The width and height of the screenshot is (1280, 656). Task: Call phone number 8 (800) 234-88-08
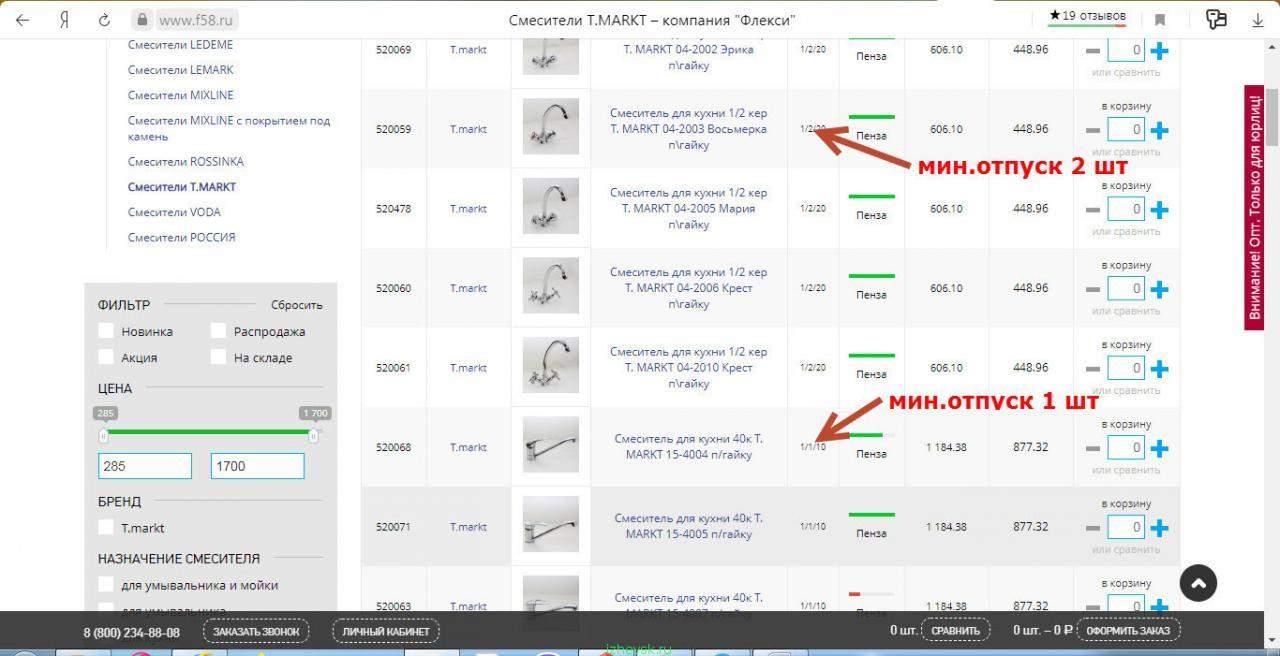tap(132, 632)
